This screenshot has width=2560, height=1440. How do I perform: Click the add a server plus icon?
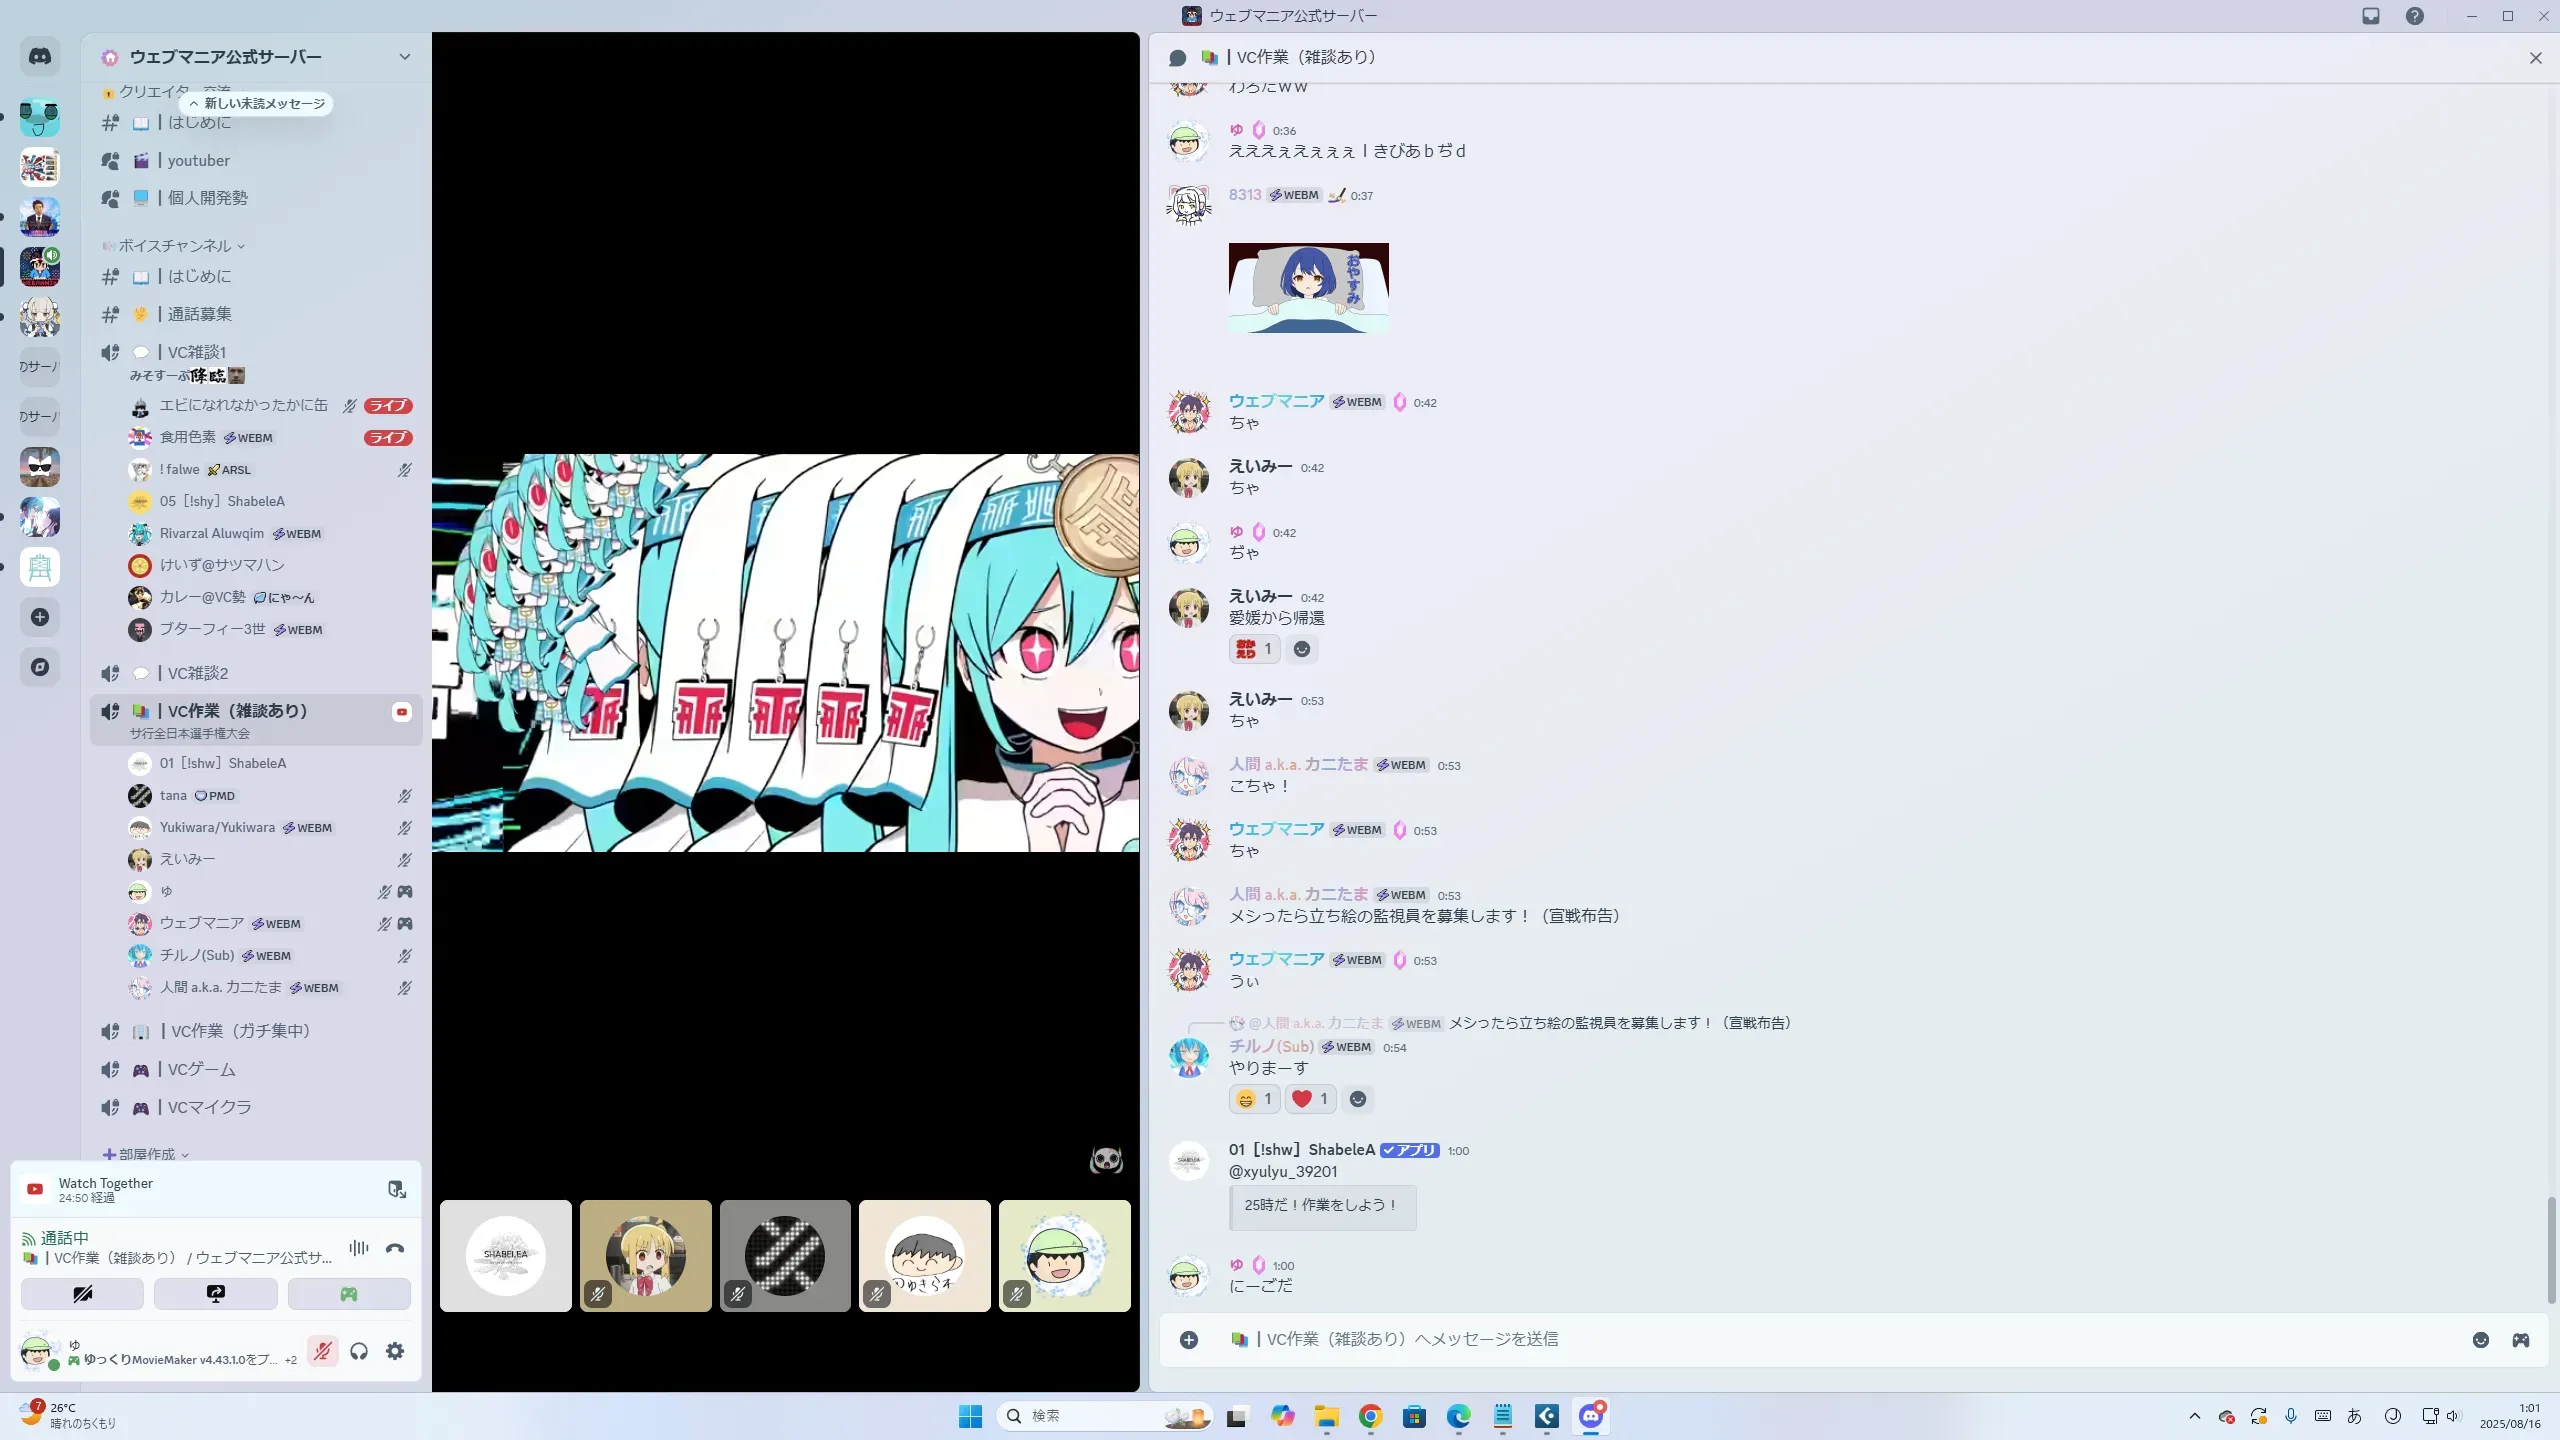pos(40,617)
